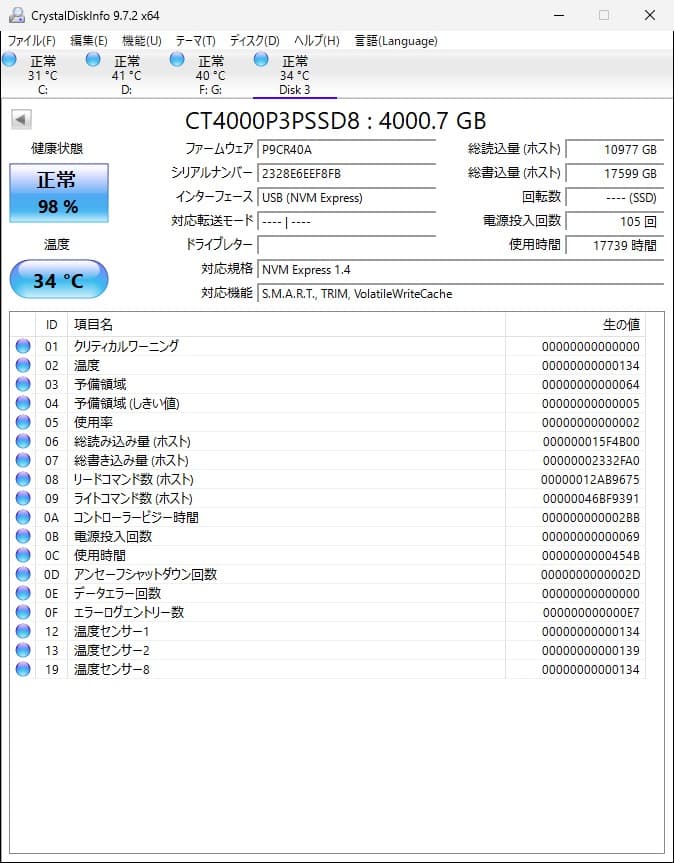Click the 項目名 column header
674x863 pixels.
pos(286,325)
